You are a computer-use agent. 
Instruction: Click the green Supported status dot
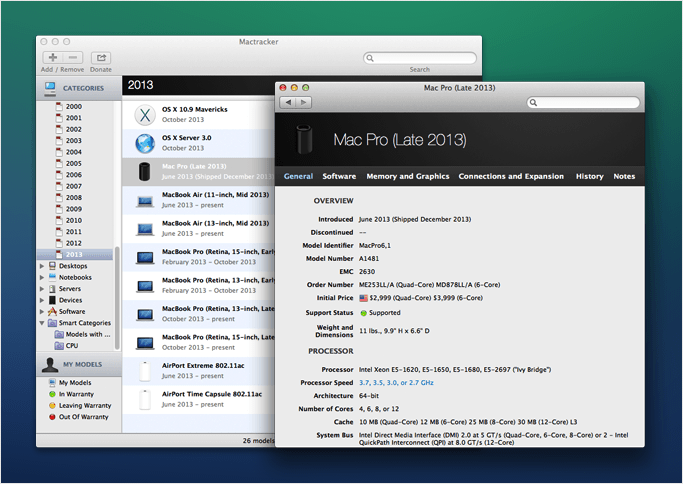pos(363,313)
